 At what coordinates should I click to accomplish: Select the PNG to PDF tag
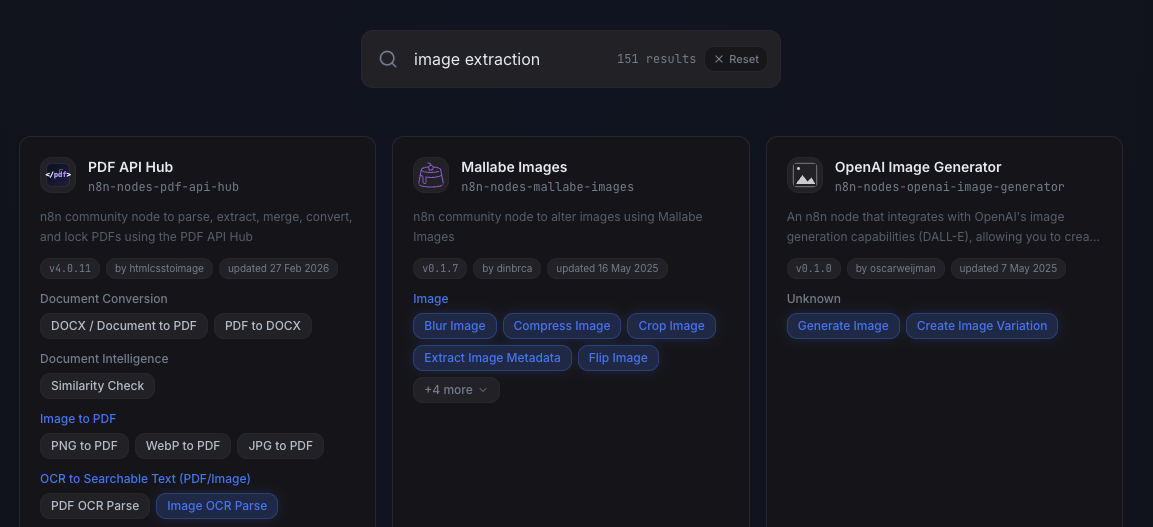click(x=85, y=445)
